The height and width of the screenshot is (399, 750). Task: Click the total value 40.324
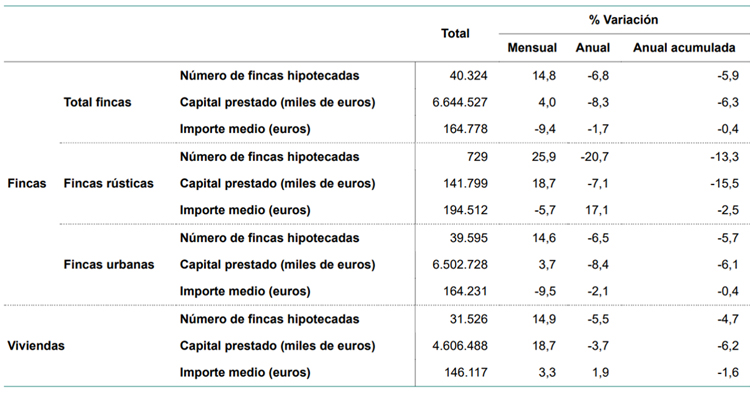tap(468, 76)
